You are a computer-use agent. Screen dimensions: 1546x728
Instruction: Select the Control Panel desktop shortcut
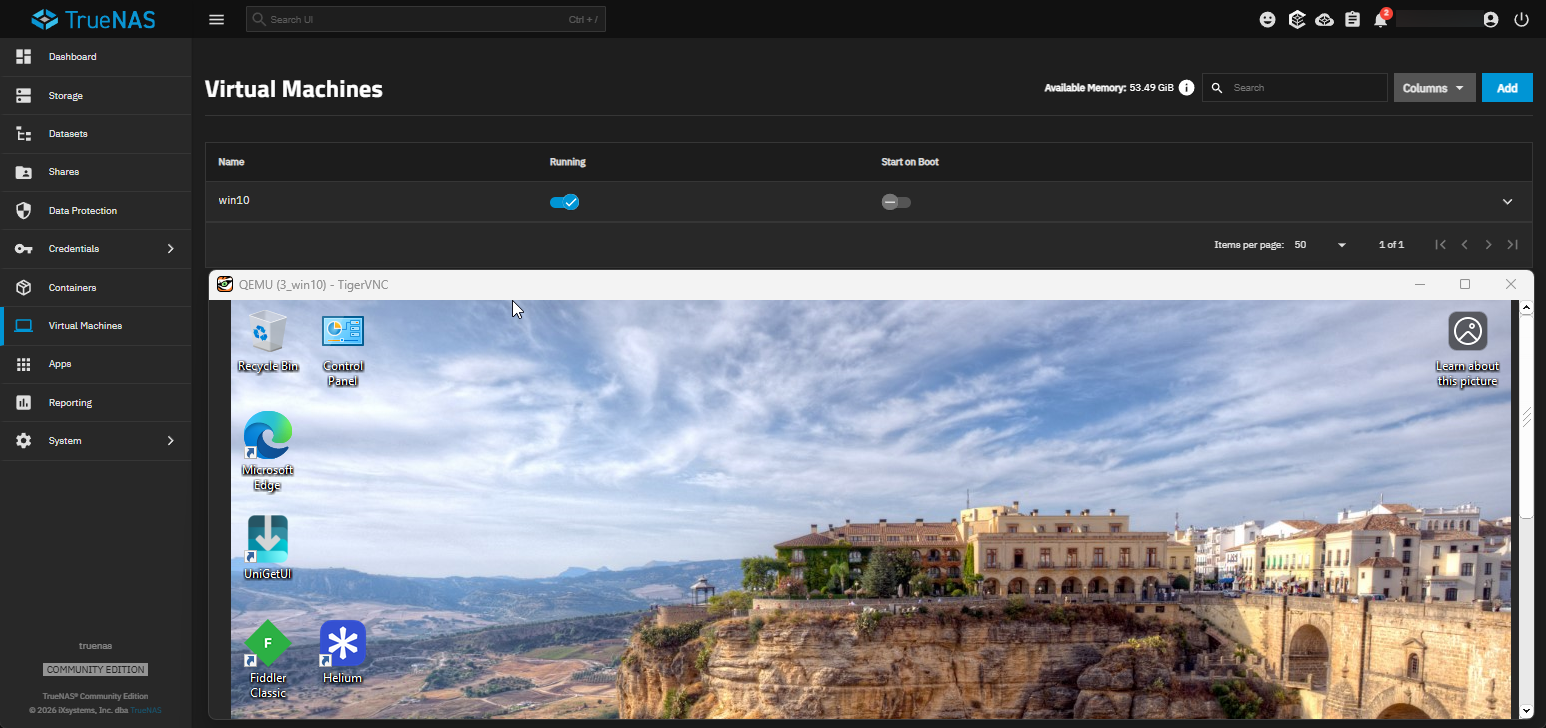(x=343, y=350)
